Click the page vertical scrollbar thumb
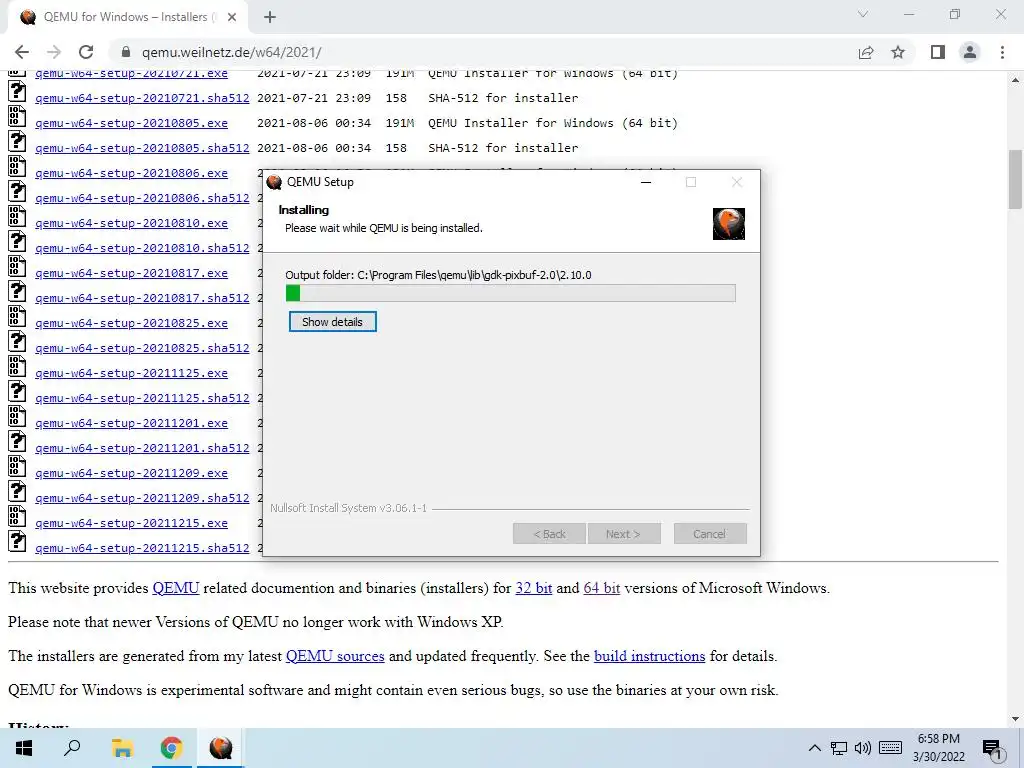The height and width of the screenshot is (768, 1024). pos(1015,179)
